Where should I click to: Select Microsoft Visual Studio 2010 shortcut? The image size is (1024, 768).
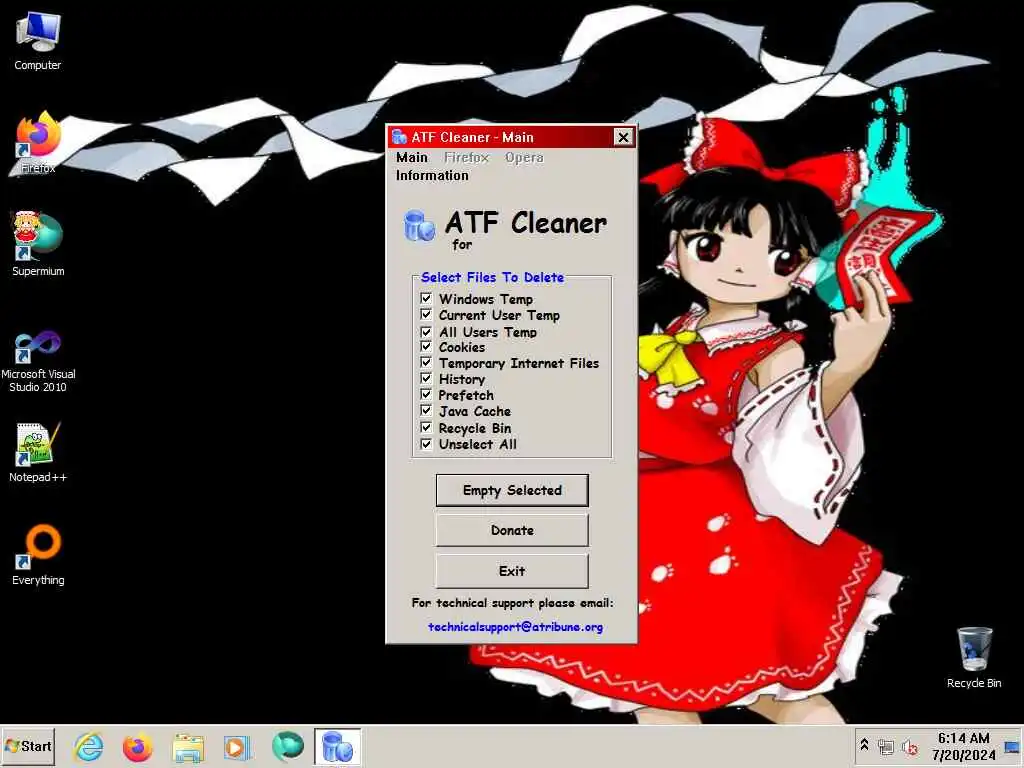coord(38,360)
